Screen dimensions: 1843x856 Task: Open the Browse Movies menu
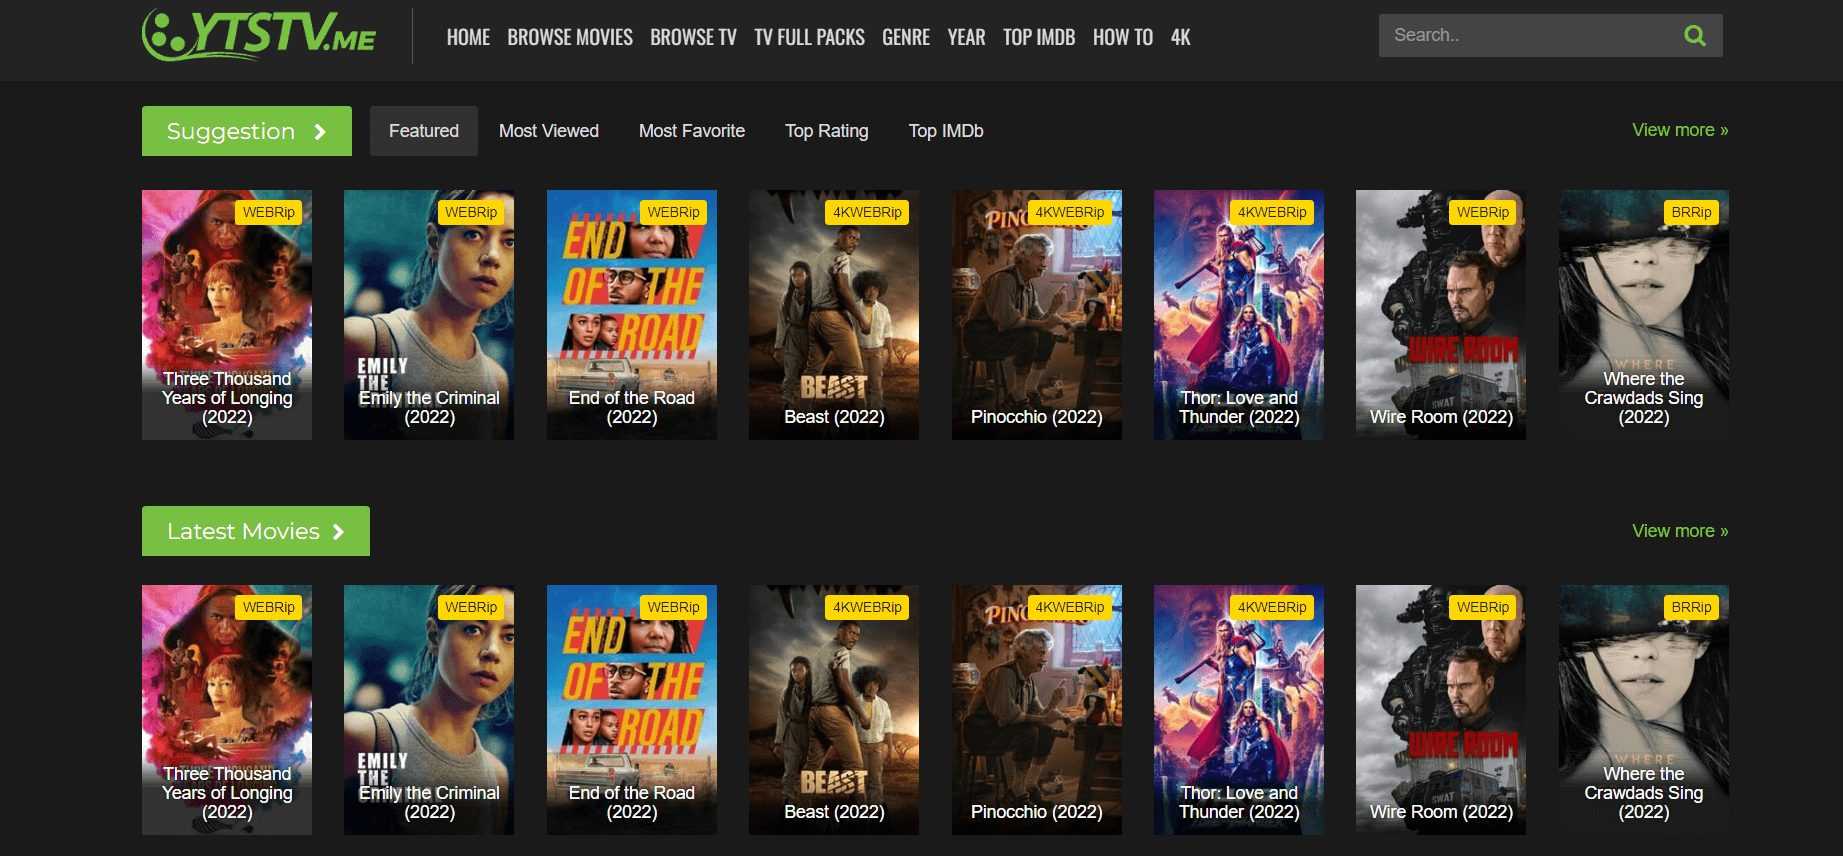pos(569,38)
